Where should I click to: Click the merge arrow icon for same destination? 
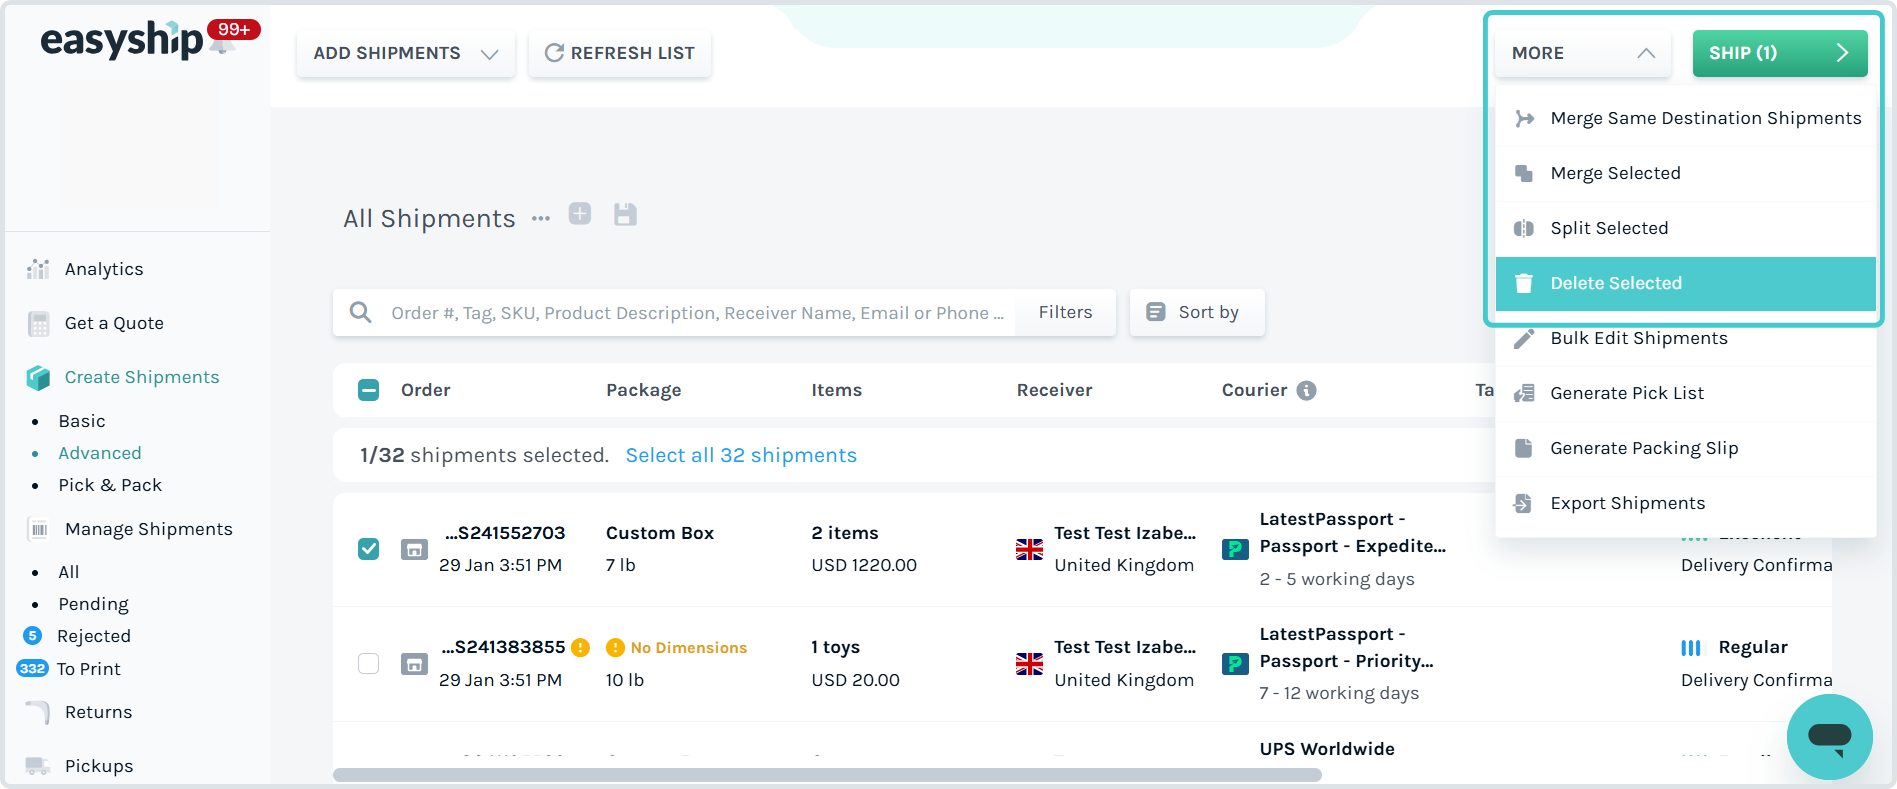(1524, 119)
